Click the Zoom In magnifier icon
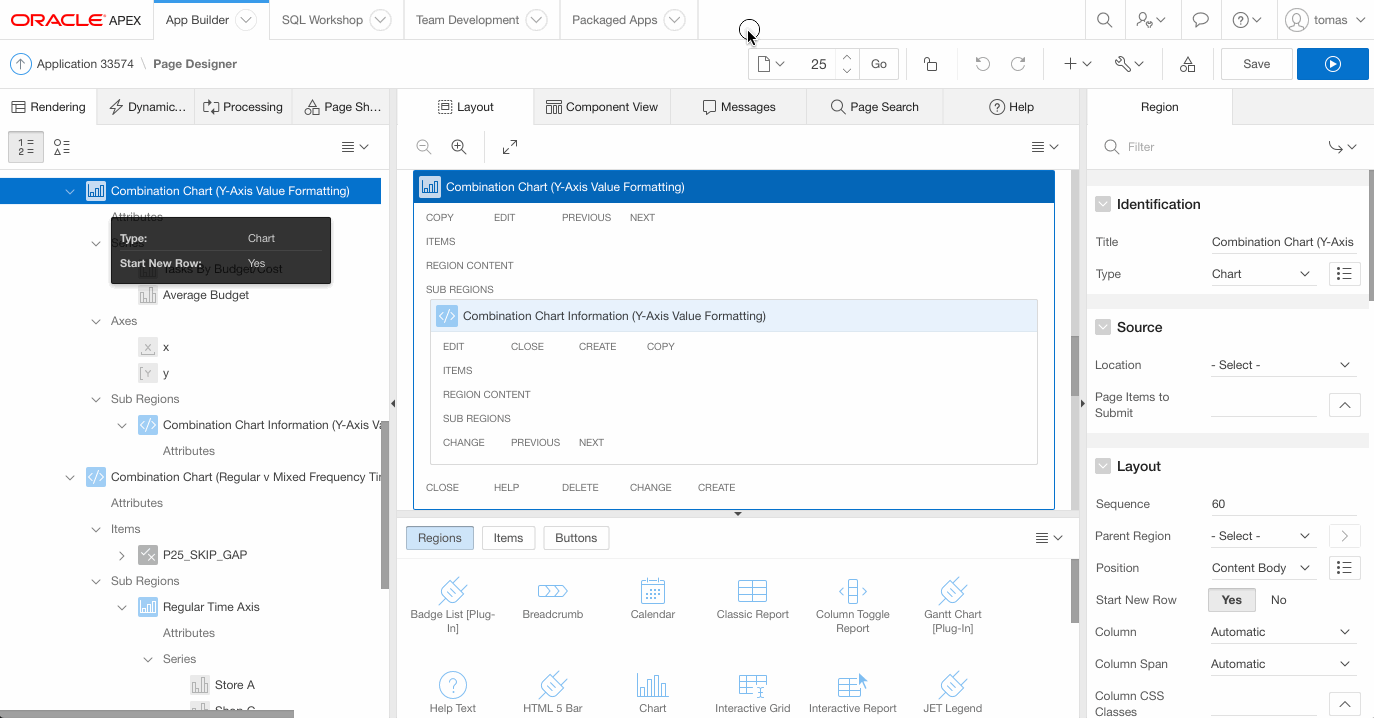The height and width of the screenshot is (718, 1374). [x=459, y=147]
